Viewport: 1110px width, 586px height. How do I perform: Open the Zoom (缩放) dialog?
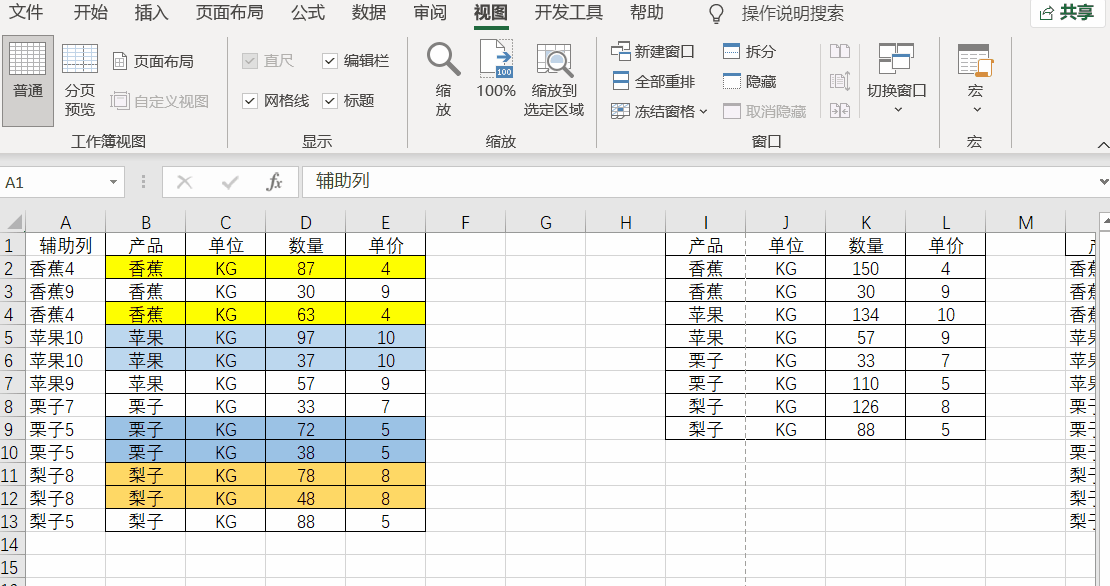click(443, 79)
